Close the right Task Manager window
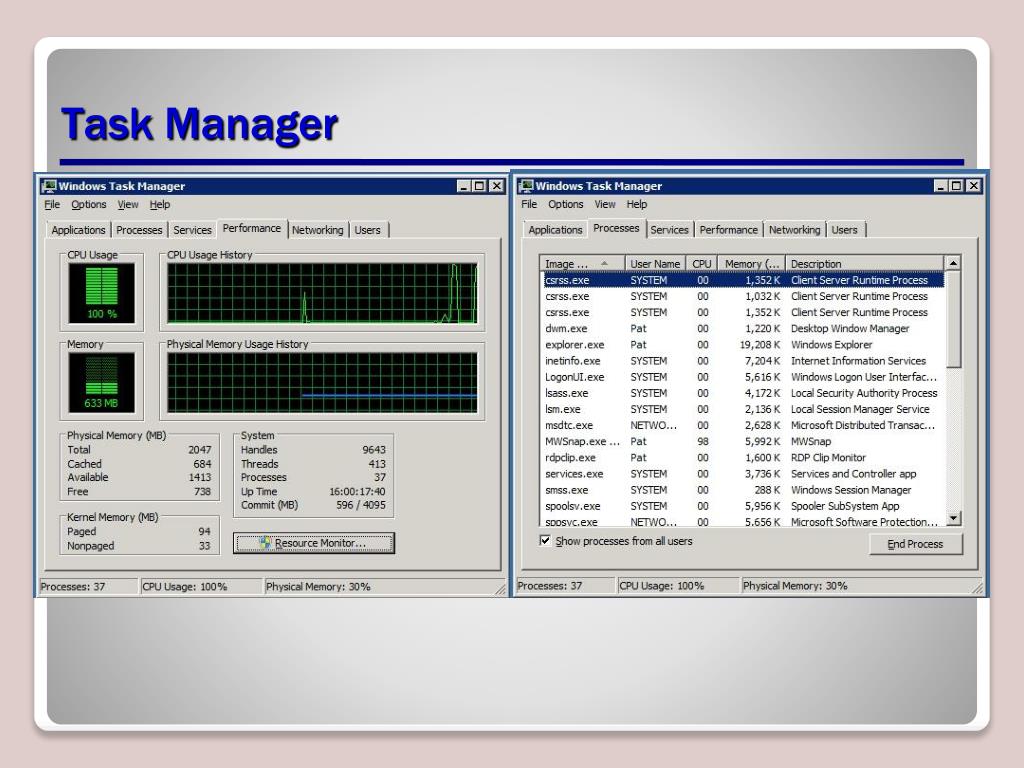Image resolution: width=1024 pixels, height=768 pixels. coord(973,186)
